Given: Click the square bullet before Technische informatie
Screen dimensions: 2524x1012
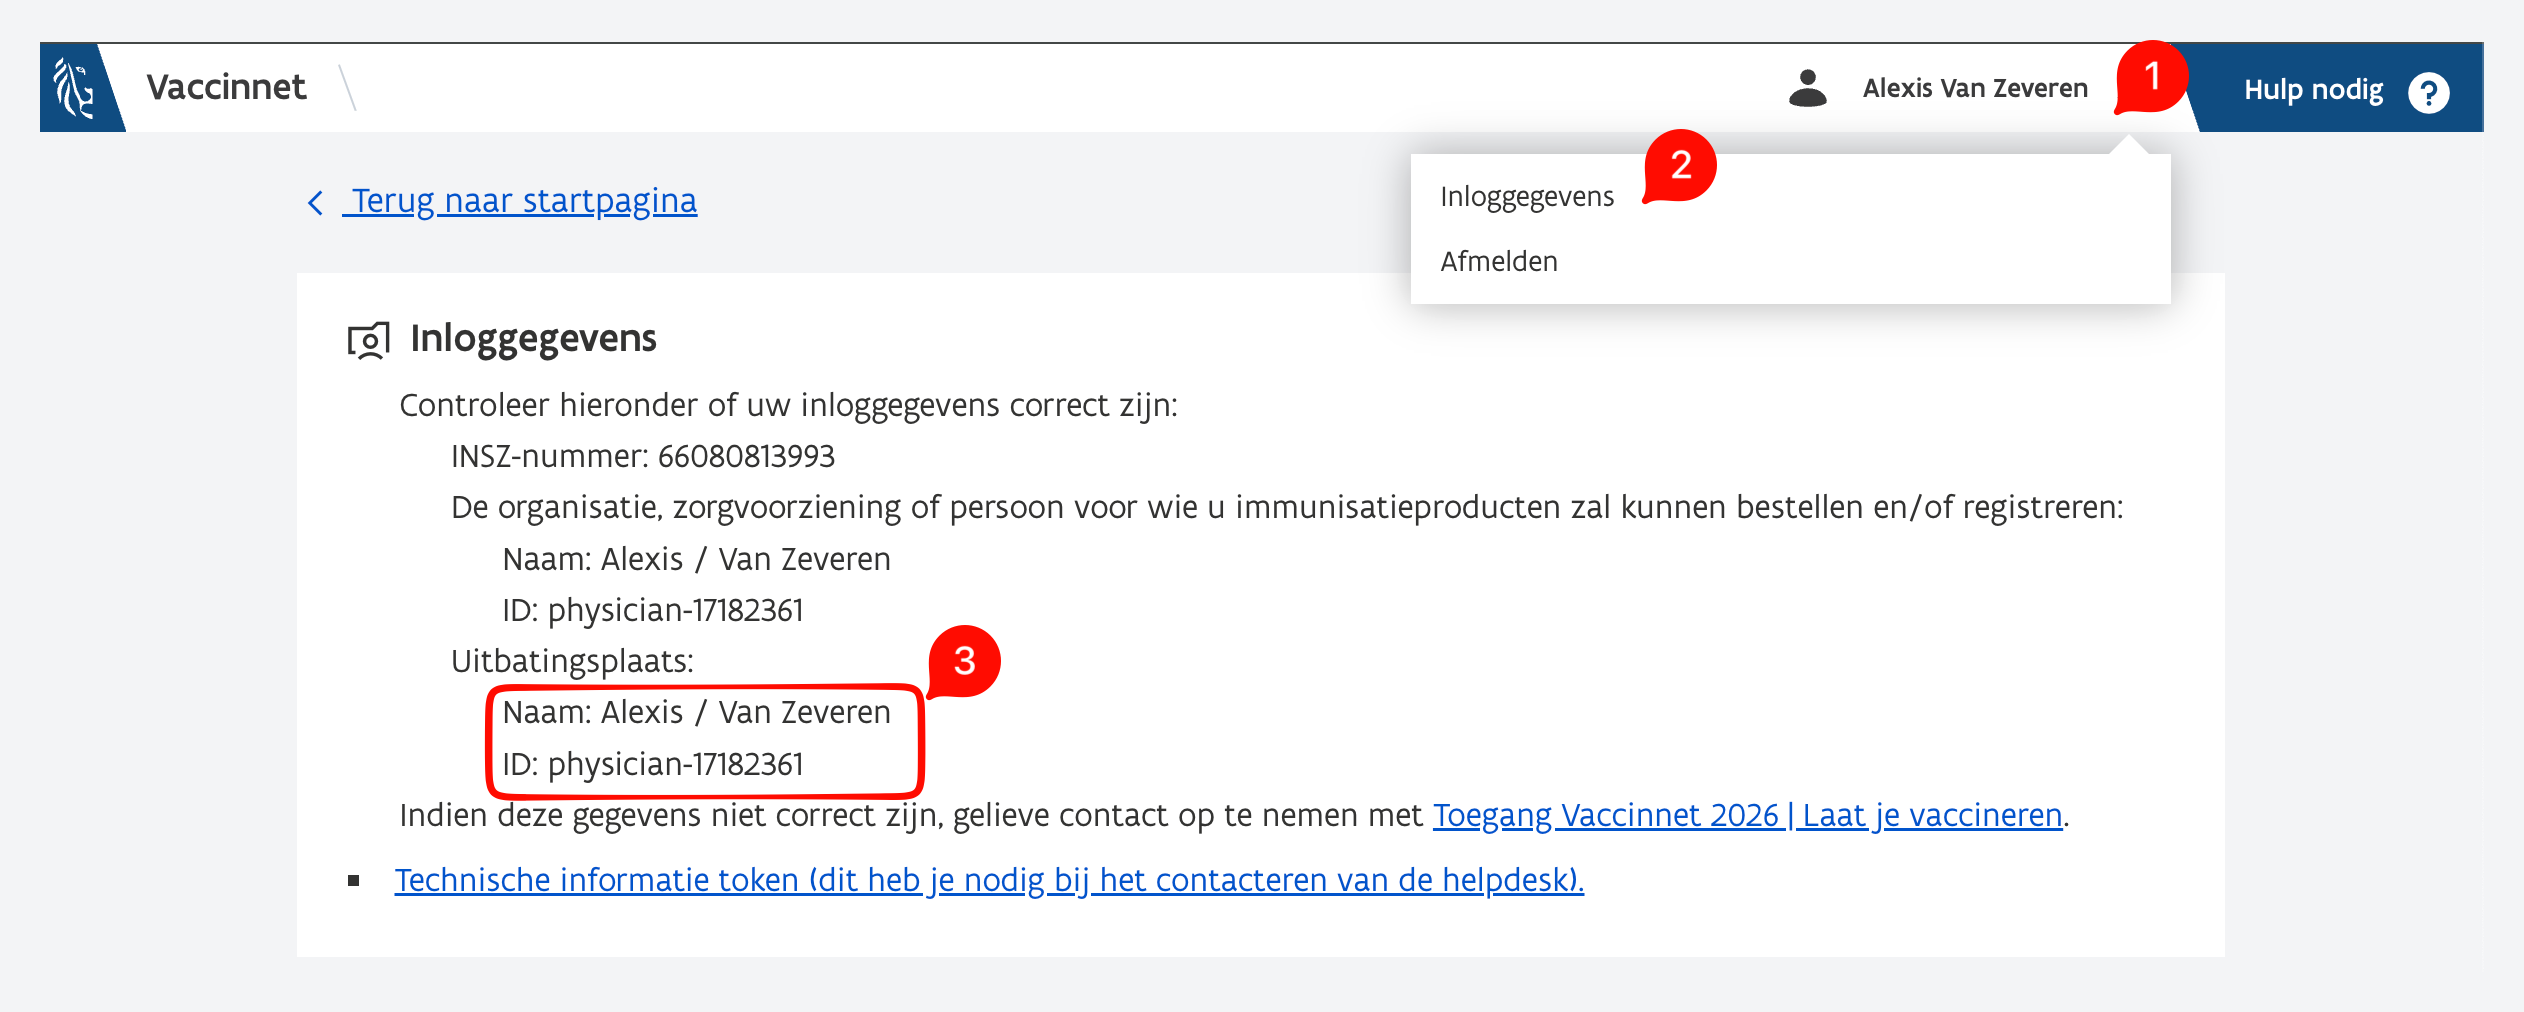Looking at the screenshot, I should click(x=354, y=881).
